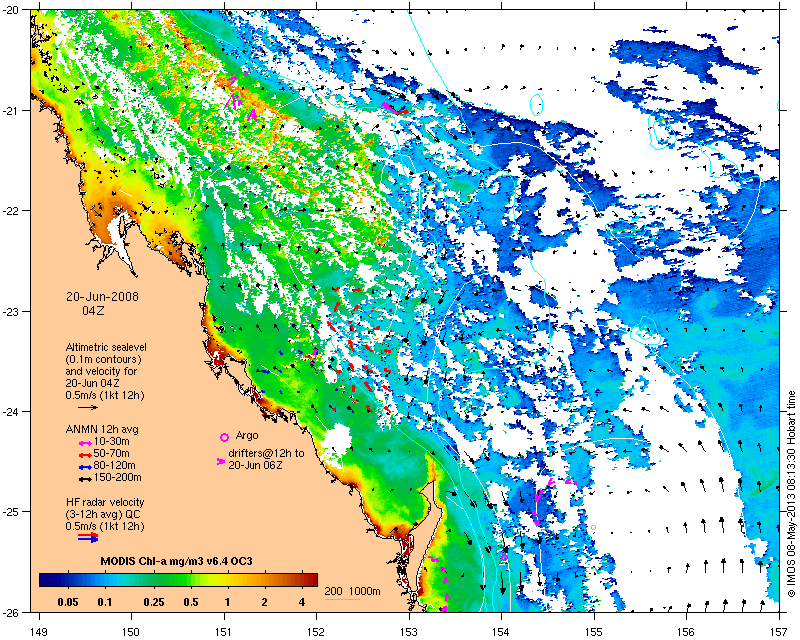Click the black 150-200m arrow in the legend
Screen dimensions: 800x640
click(84, 479)
